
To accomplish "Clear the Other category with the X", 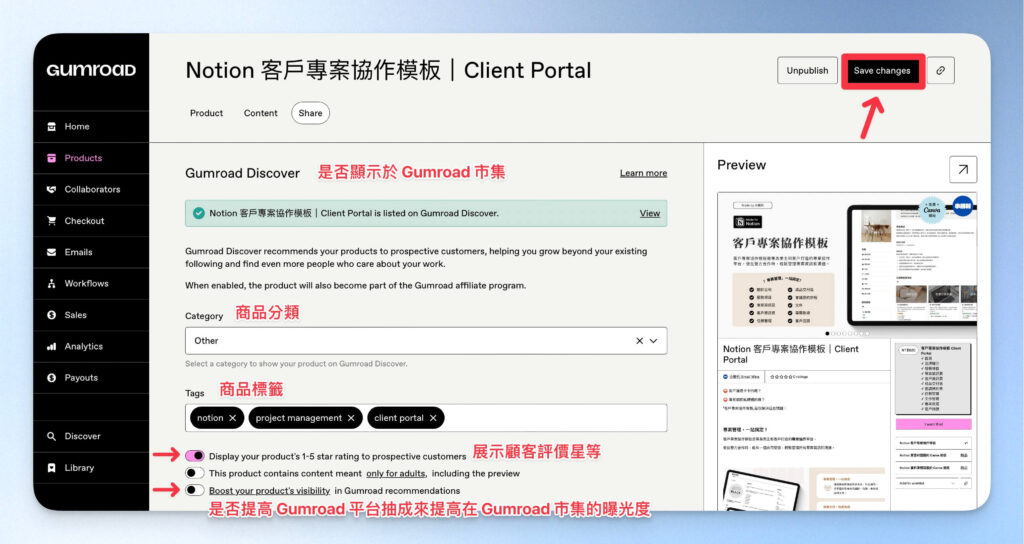I will tap(639, 341).
